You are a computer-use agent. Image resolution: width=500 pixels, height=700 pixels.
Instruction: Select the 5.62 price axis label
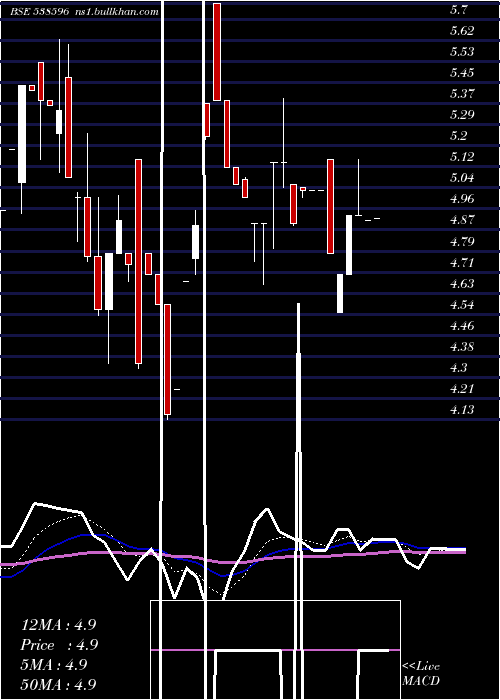pyautogui.click(x=462, y=30)
